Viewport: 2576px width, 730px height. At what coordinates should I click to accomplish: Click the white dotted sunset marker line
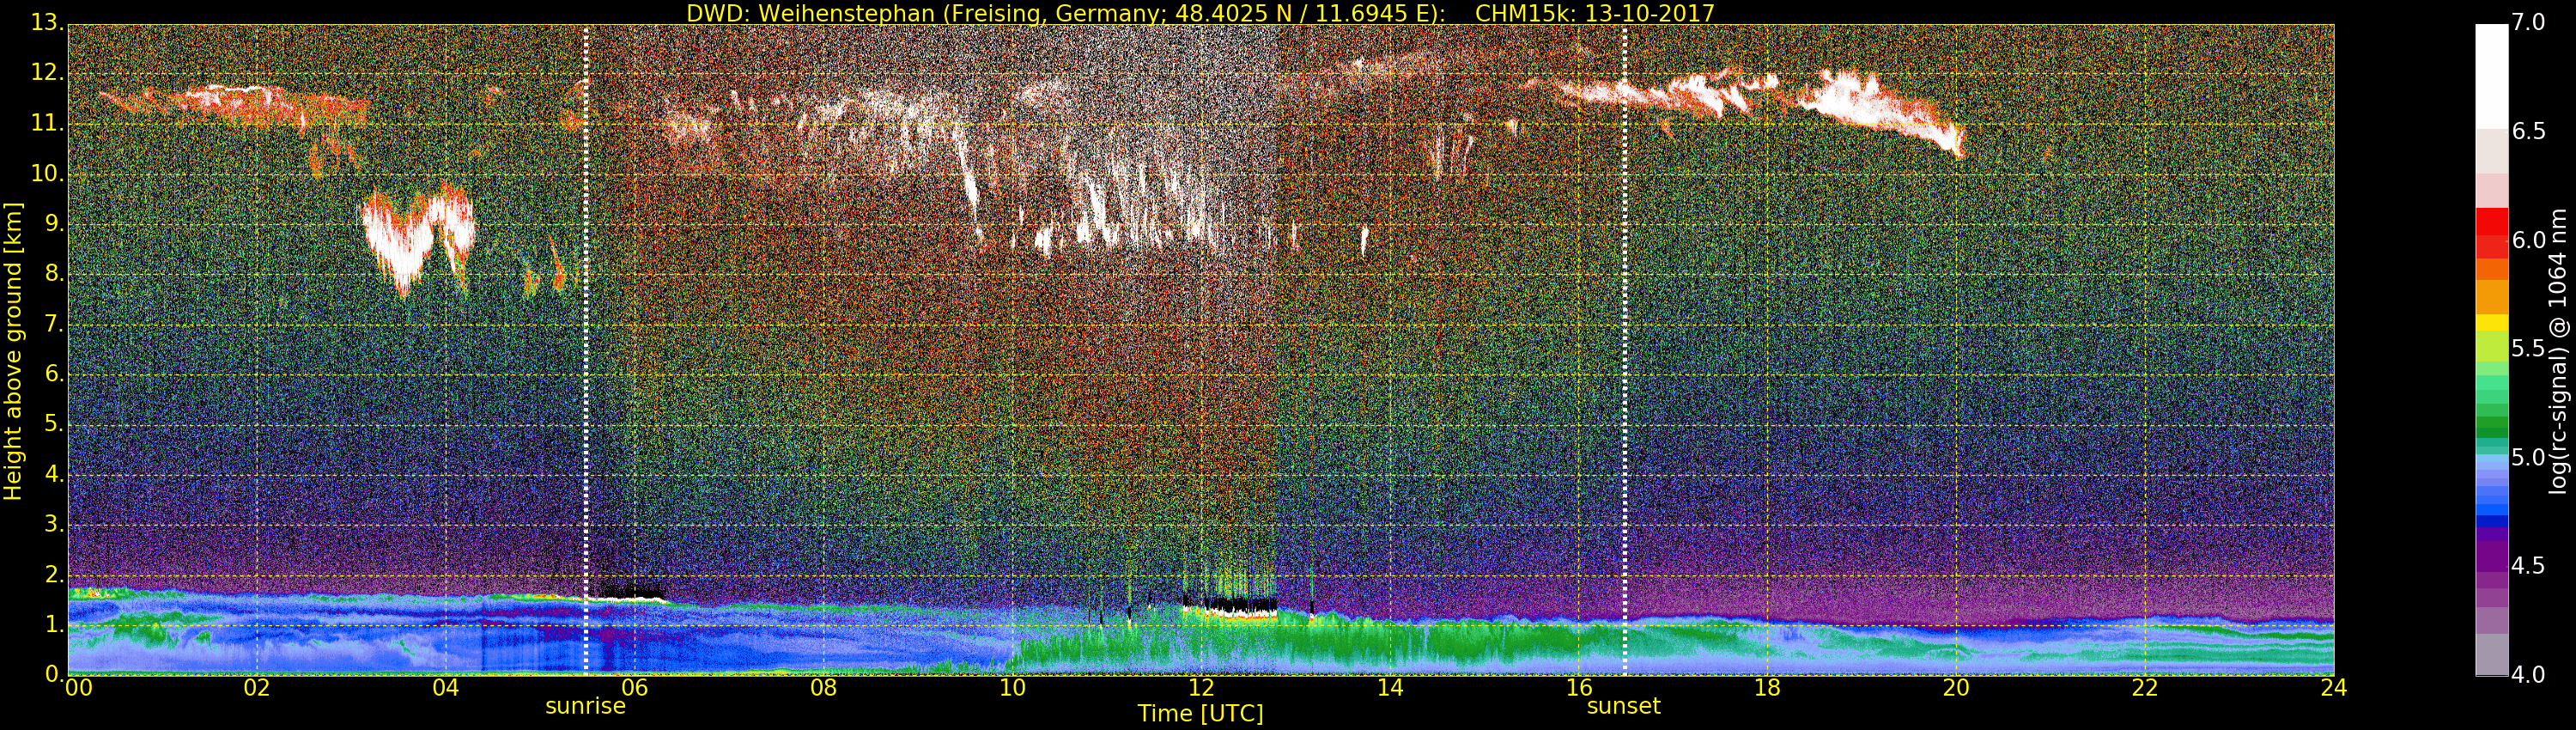(1625, 350)
